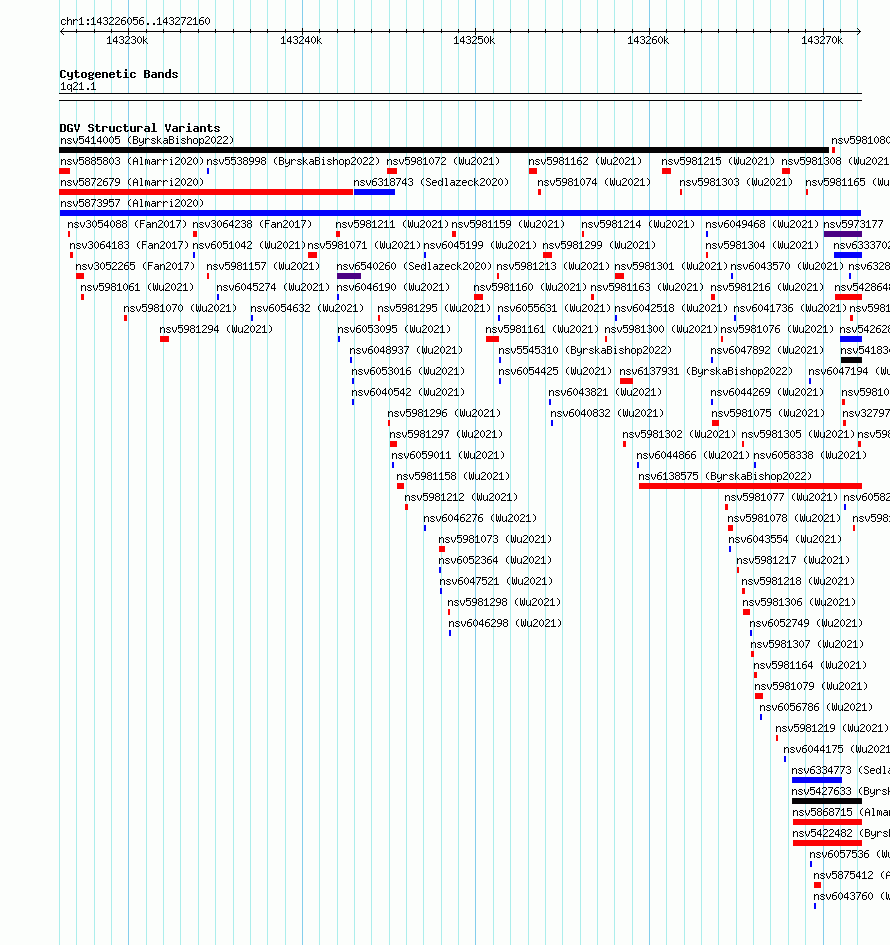Open variant nsv6040542 (Wu2021)
This screenshot has height=945, width=890.
[408, 392]
